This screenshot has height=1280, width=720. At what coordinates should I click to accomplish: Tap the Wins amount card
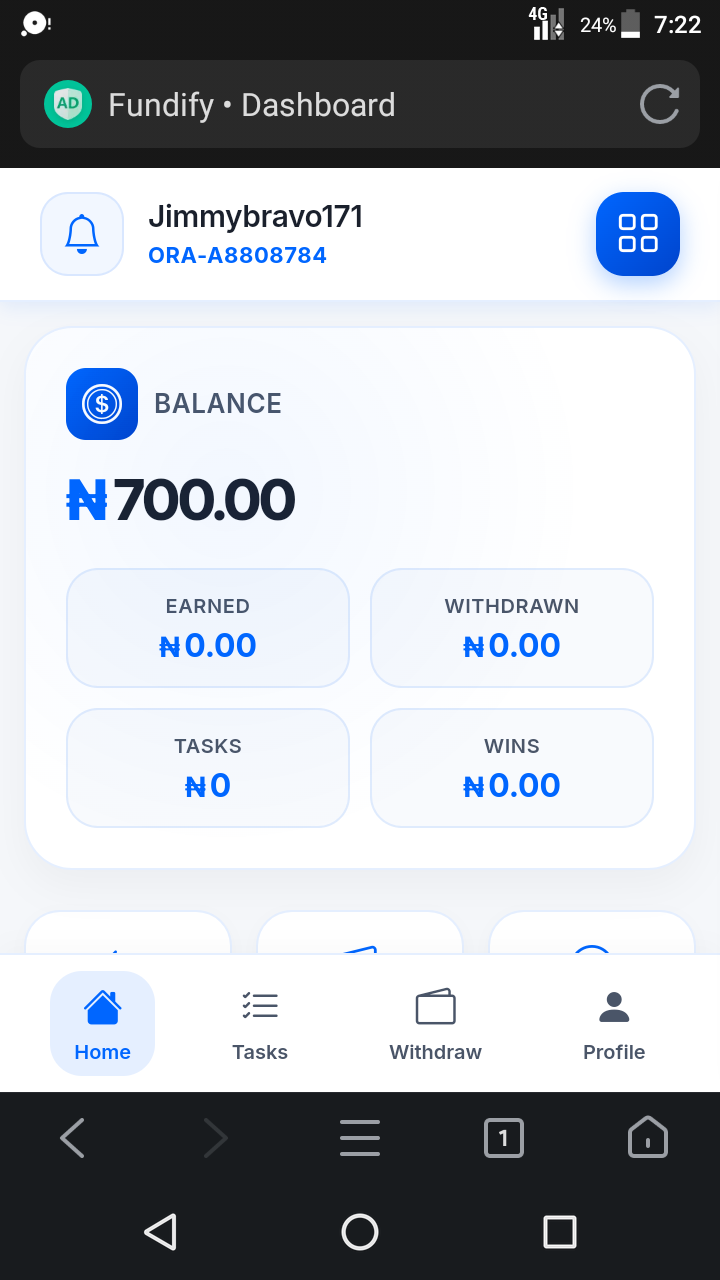512,768
